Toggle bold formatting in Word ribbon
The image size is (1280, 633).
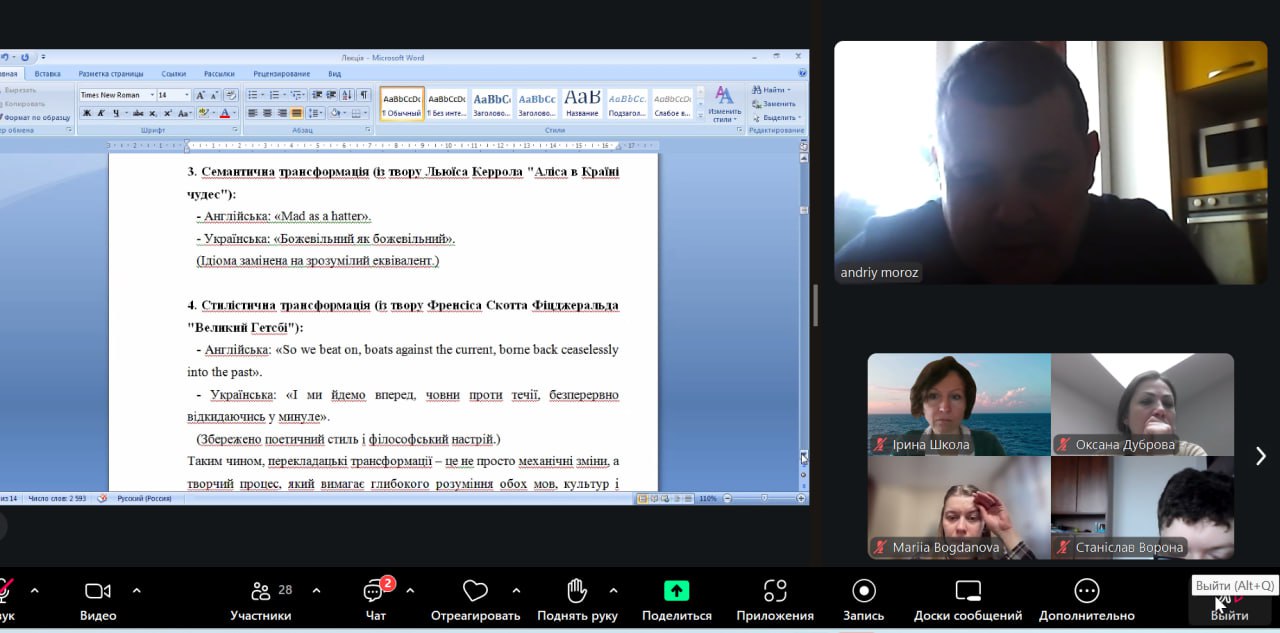(87, 113)
